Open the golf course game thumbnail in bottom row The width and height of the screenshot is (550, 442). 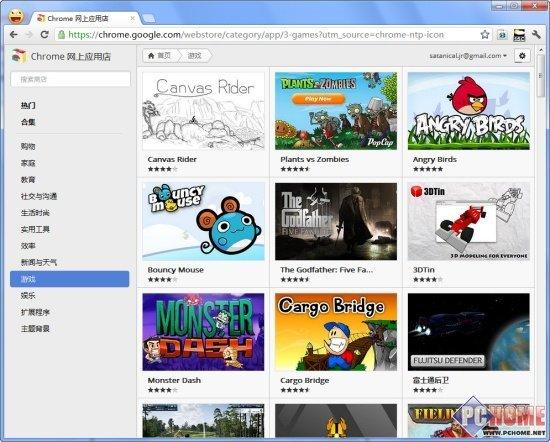203,420
